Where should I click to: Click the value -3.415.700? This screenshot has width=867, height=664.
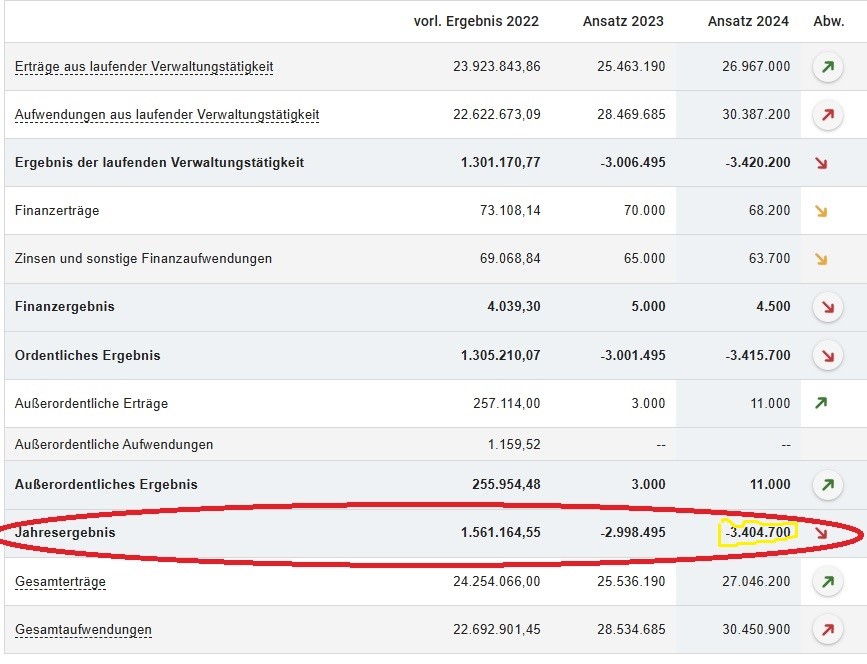point(758,355)
